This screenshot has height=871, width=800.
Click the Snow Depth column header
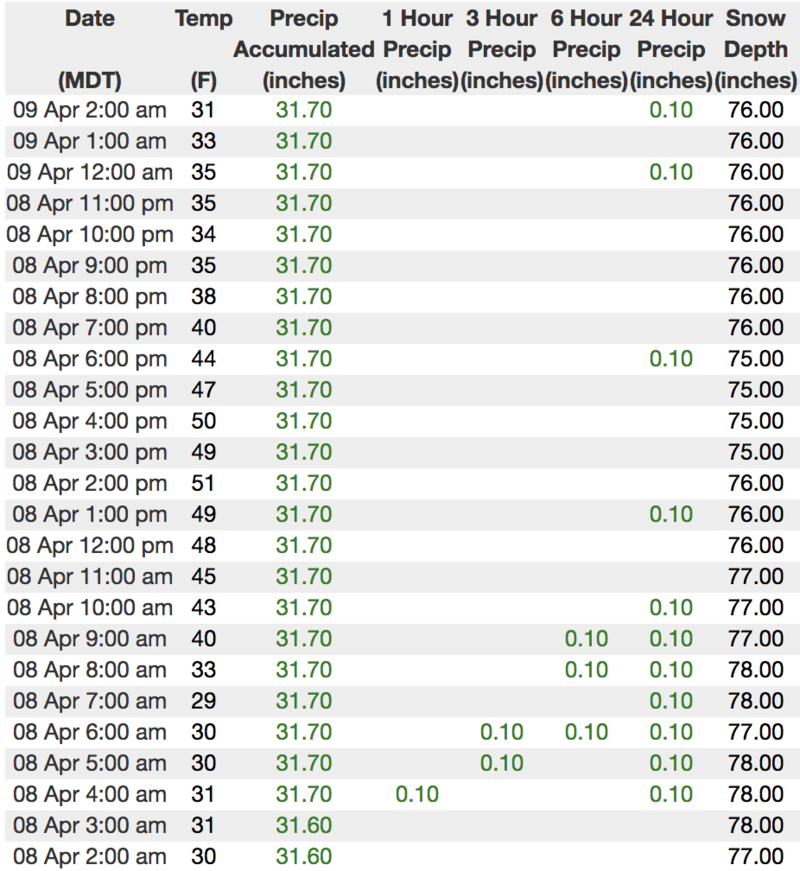(756, 48)
